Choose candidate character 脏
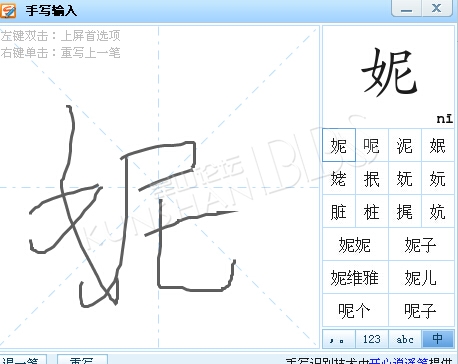458x364 pixels. click(x=339, y=211)
